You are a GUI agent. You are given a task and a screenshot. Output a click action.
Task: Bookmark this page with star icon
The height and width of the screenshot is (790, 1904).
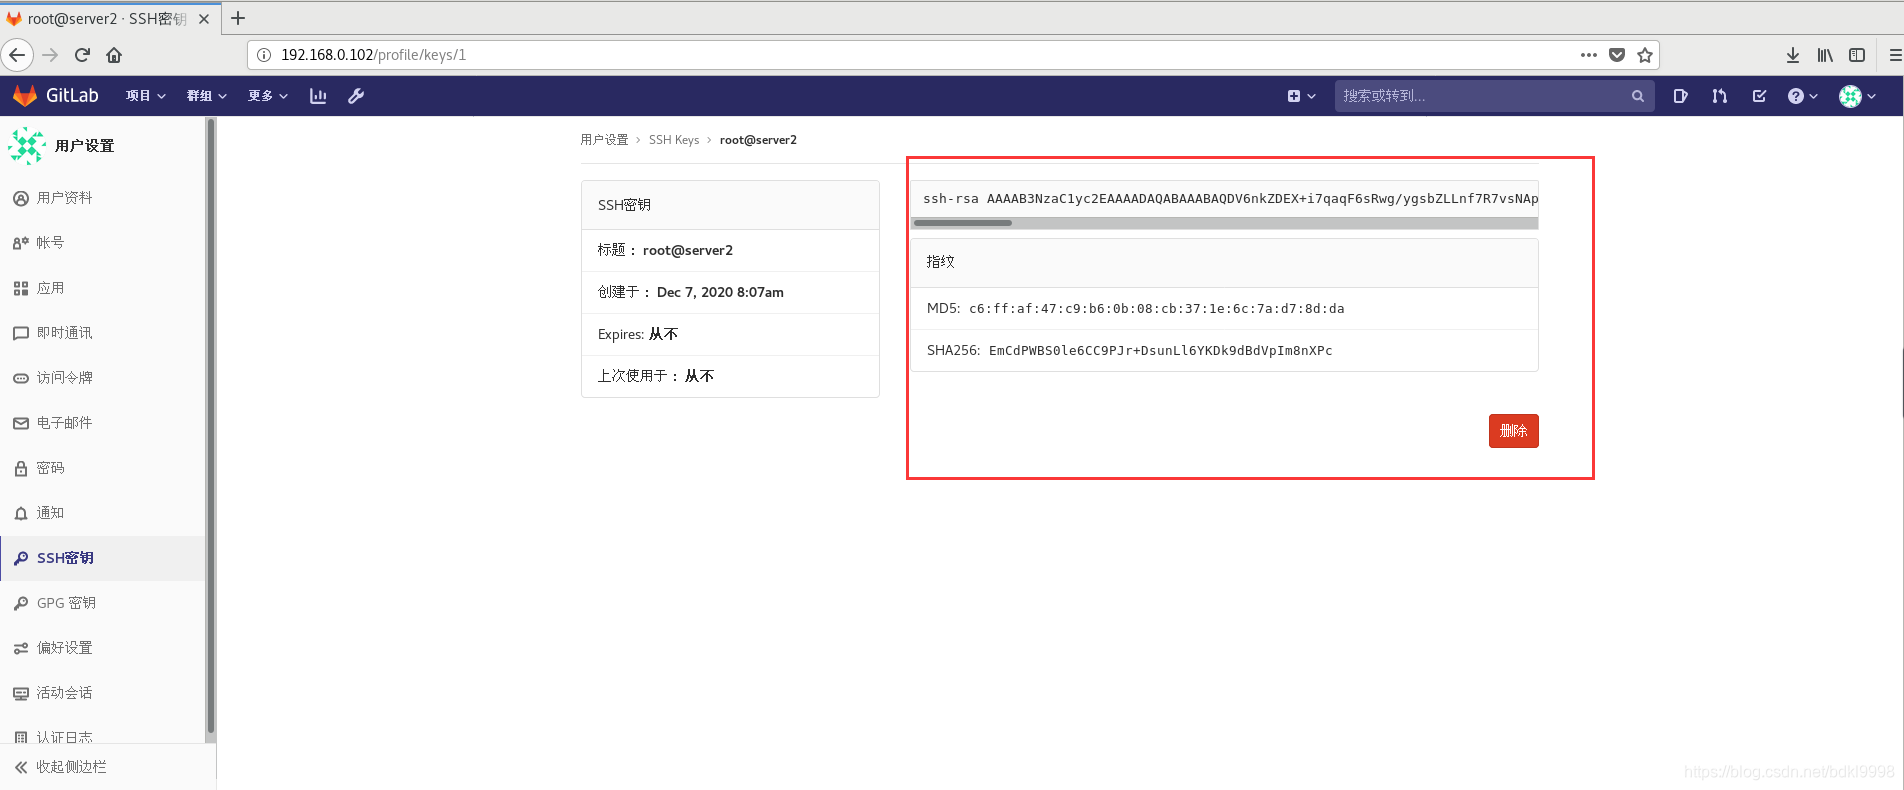pos(1645,55)
